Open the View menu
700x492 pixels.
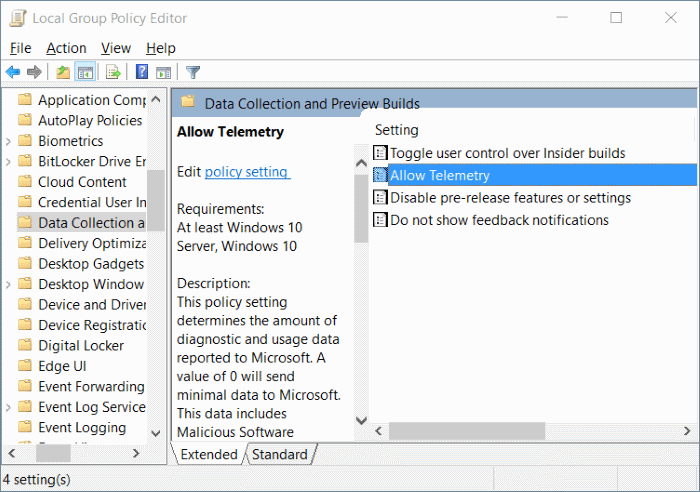pyautogui.click(x=116, y=48)
